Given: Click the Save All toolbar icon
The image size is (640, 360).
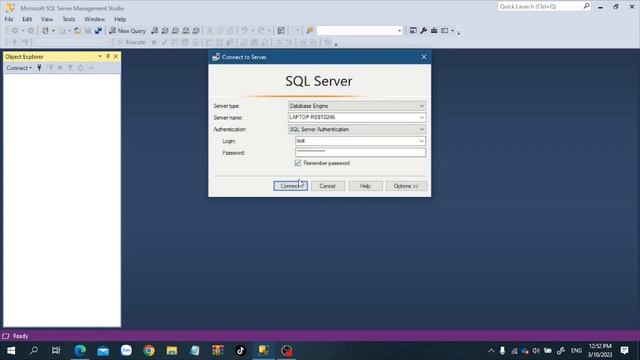Looking at the screenshot, I should click(98, 31).
